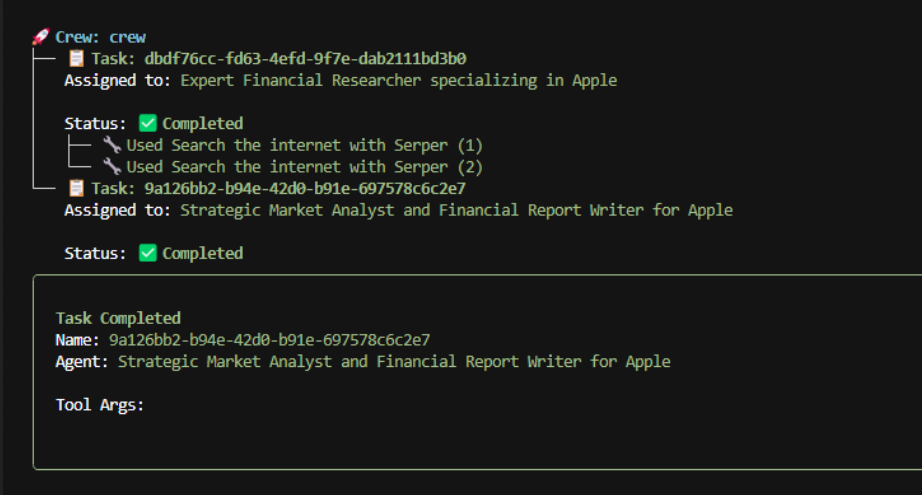This screenshot has width=922, height=495.
Task: Click the rocket icon beside Crew
Action: pos(41,36)
